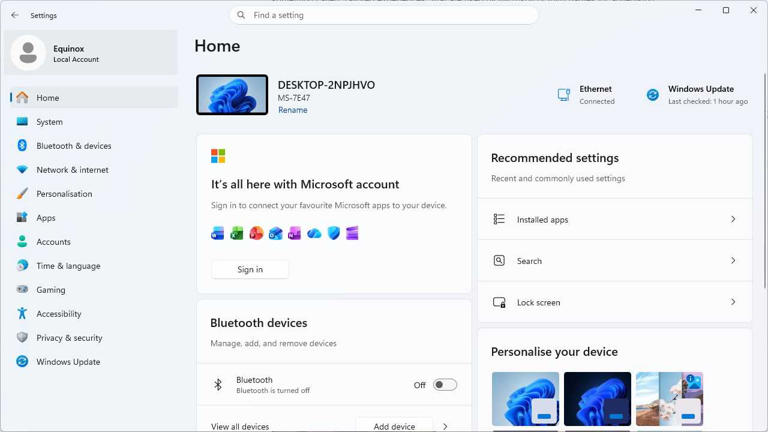Click the vertical scrollbar on right

click(765, 181)
